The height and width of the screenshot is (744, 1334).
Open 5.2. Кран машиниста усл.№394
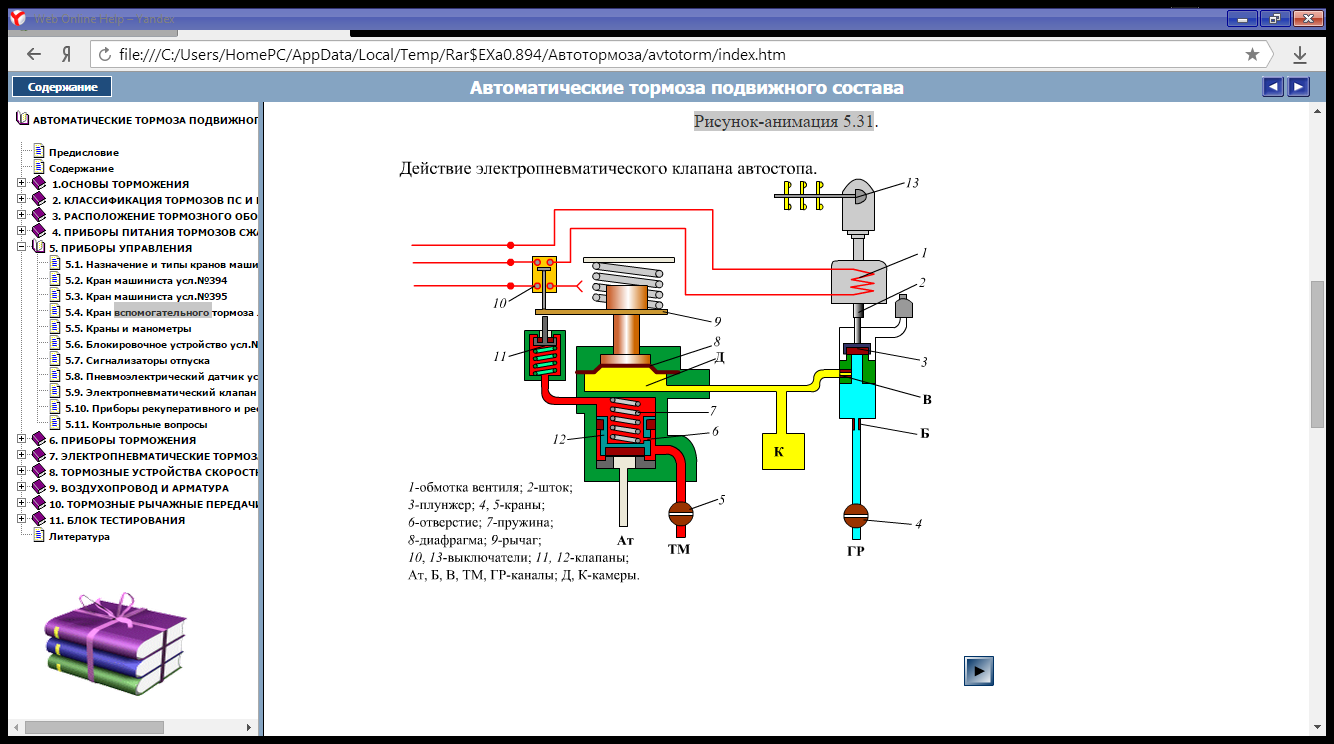tap(146, 281)
